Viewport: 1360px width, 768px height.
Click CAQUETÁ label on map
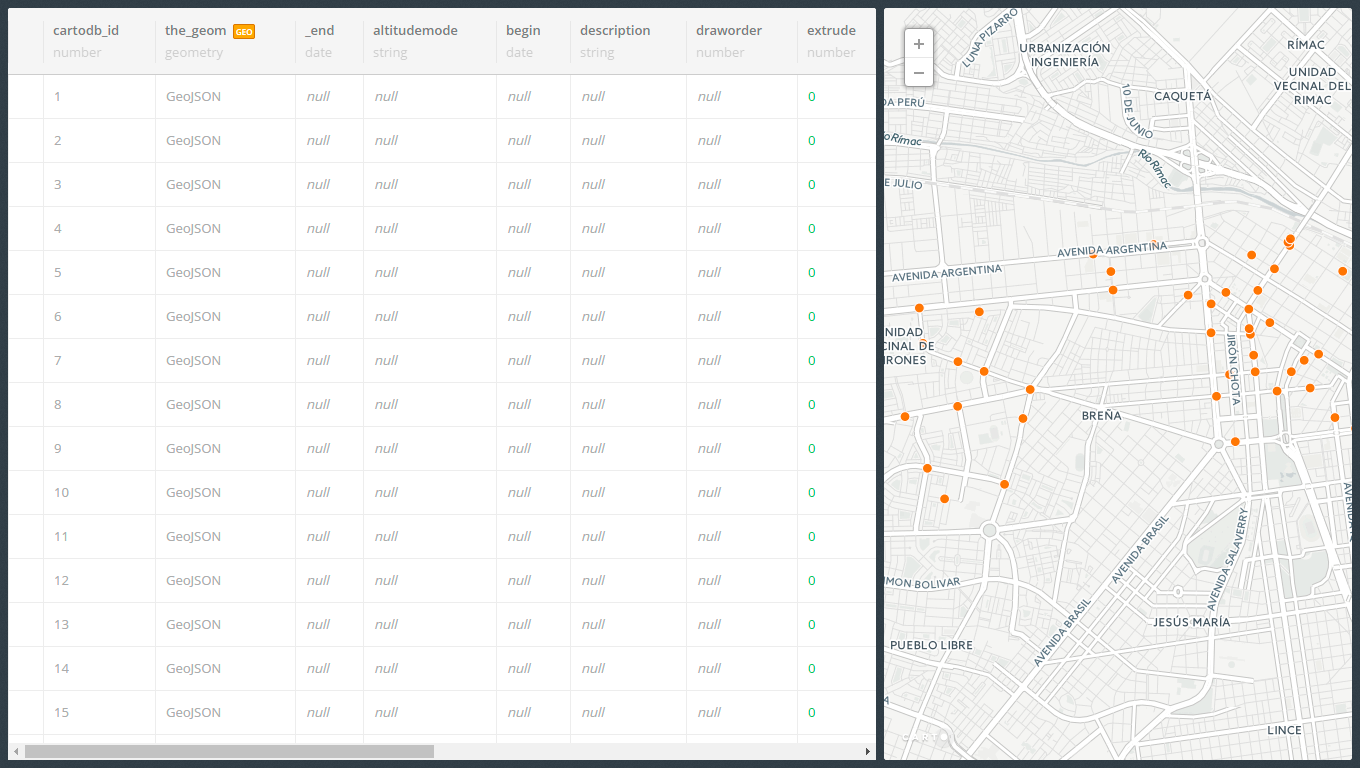1183,96
